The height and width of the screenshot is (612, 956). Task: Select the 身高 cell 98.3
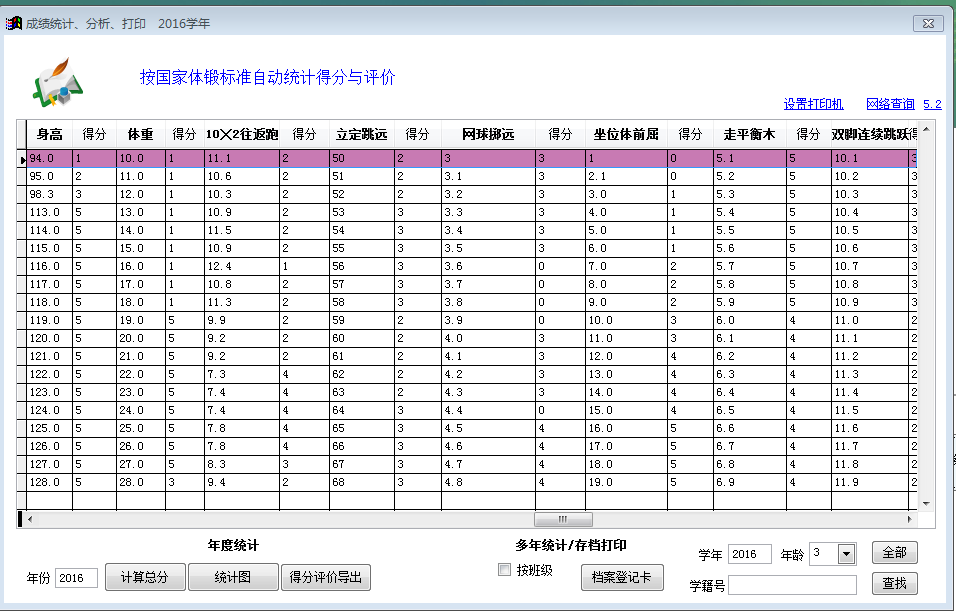pyautogui.click(x=49, y=194)
